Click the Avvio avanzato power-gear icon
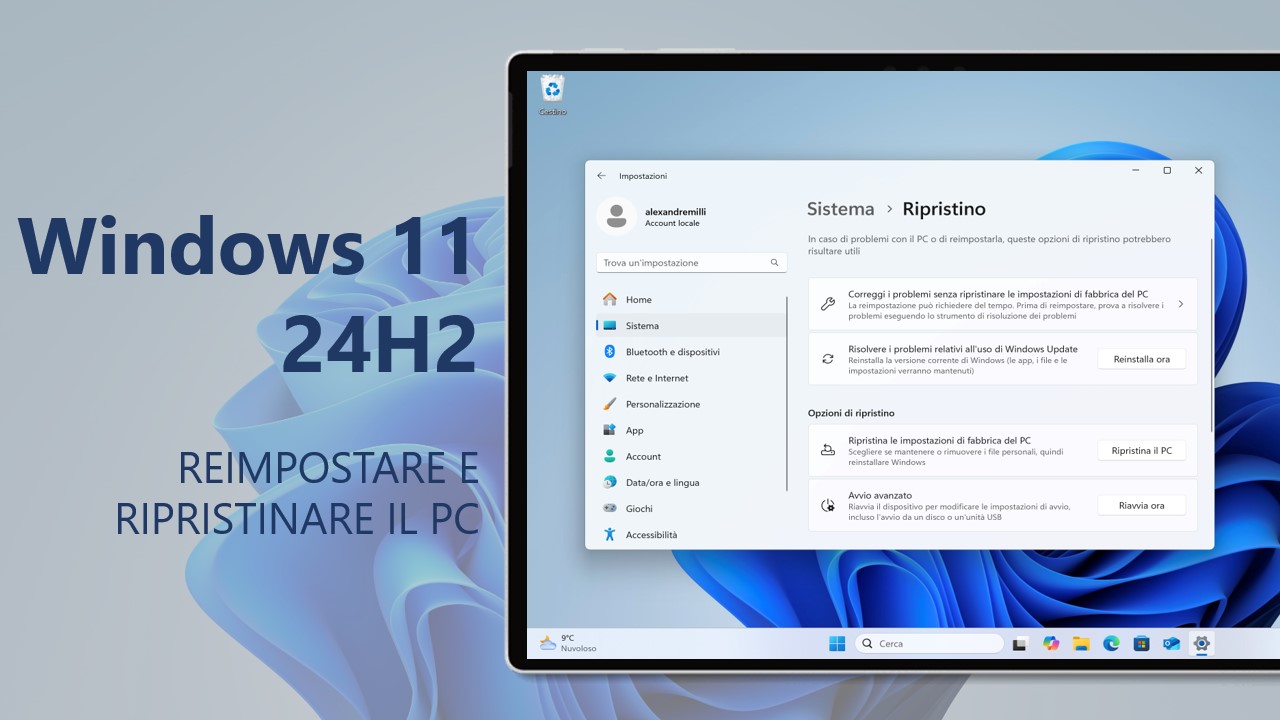This screenshot has height=720, width=1280. click(828, 505)
